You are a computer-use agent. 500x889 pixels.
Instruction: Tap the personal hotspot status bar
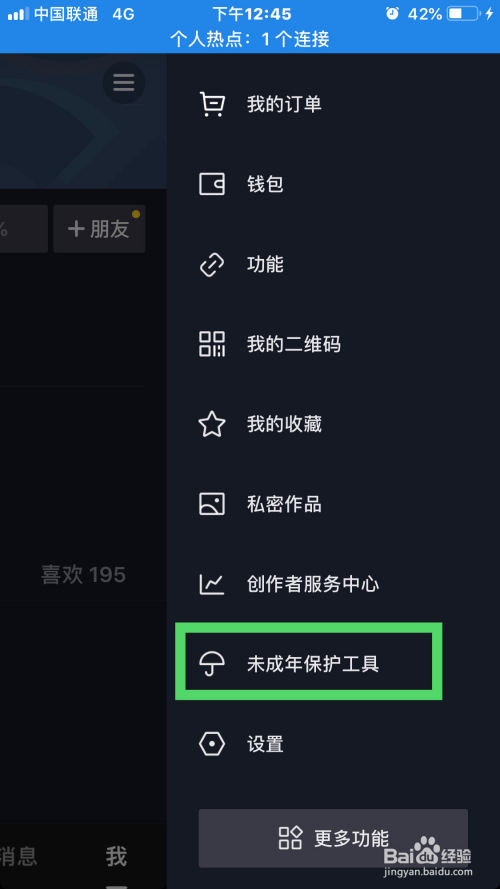click(x=250, y=39)
